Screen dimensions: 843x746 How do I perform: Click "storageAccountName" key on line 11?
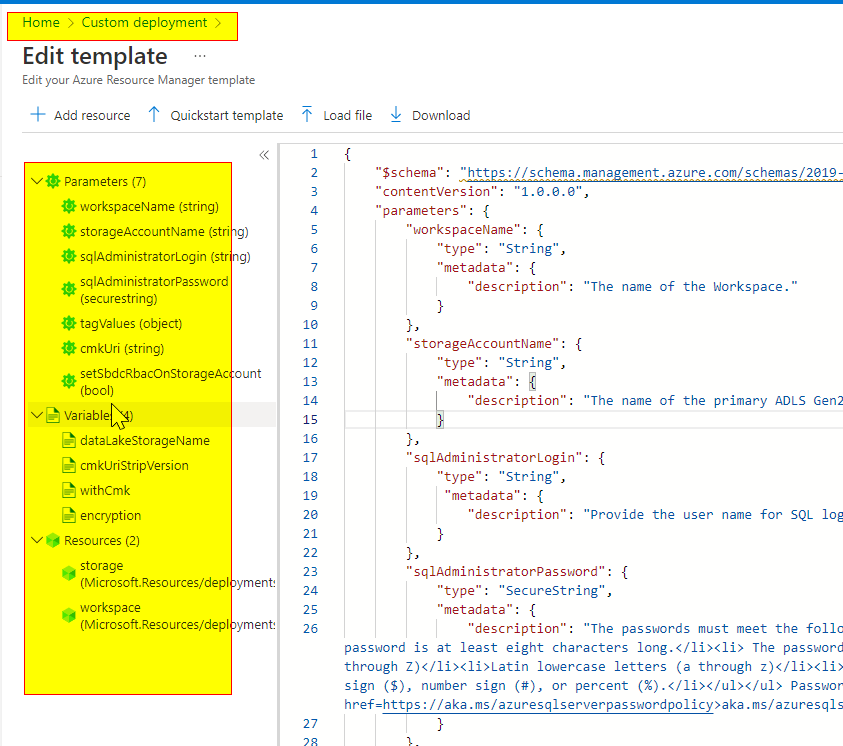point(482,344)
